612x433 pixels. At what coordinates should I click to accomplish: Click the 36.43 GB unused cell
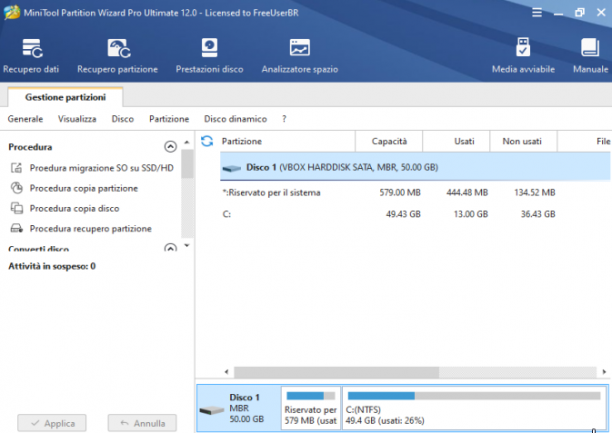538,214
